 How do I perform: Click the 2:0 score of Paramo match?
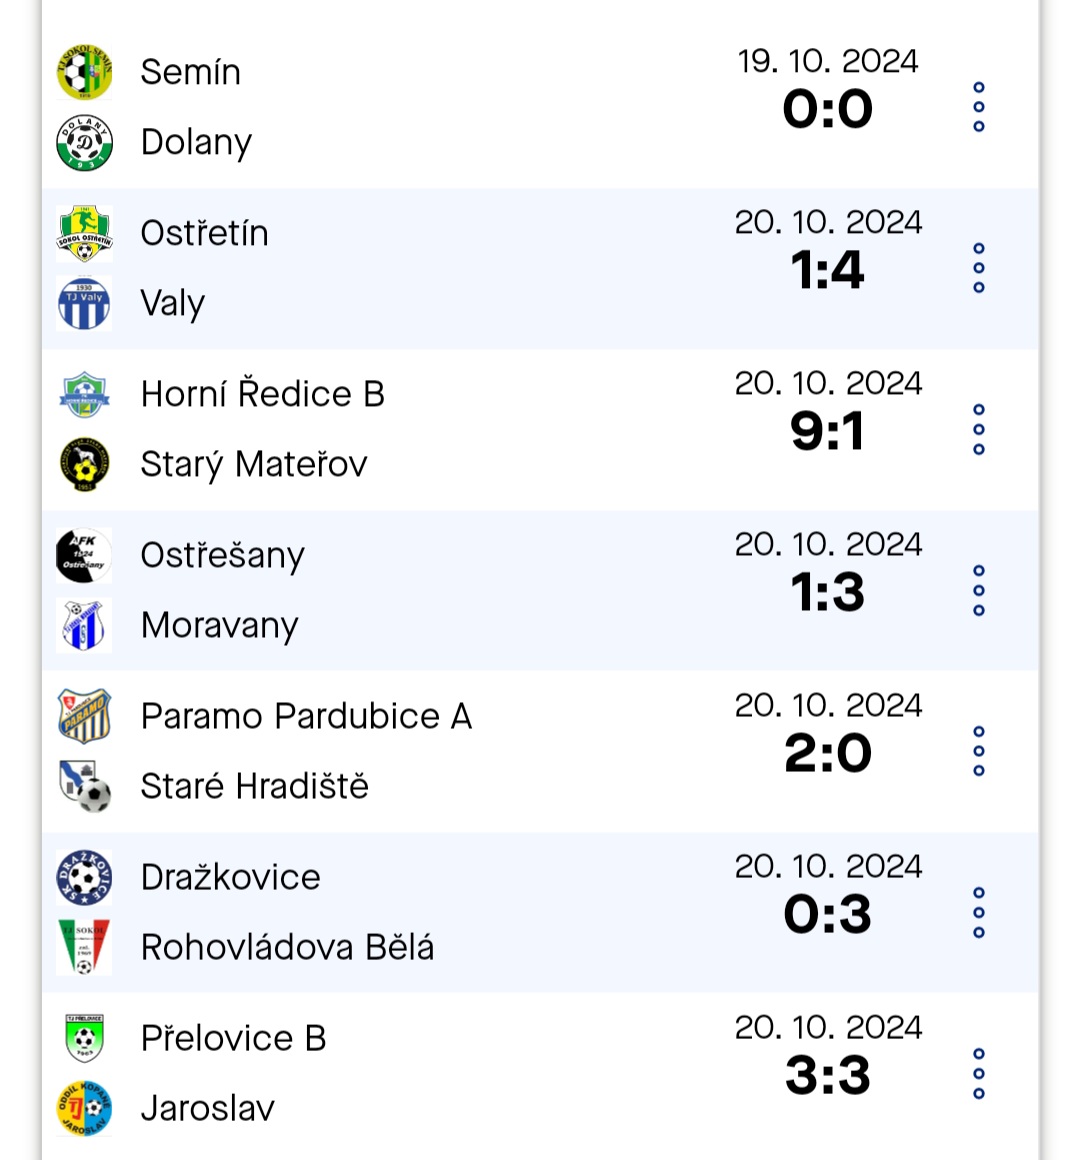click(x=828, y=753)
